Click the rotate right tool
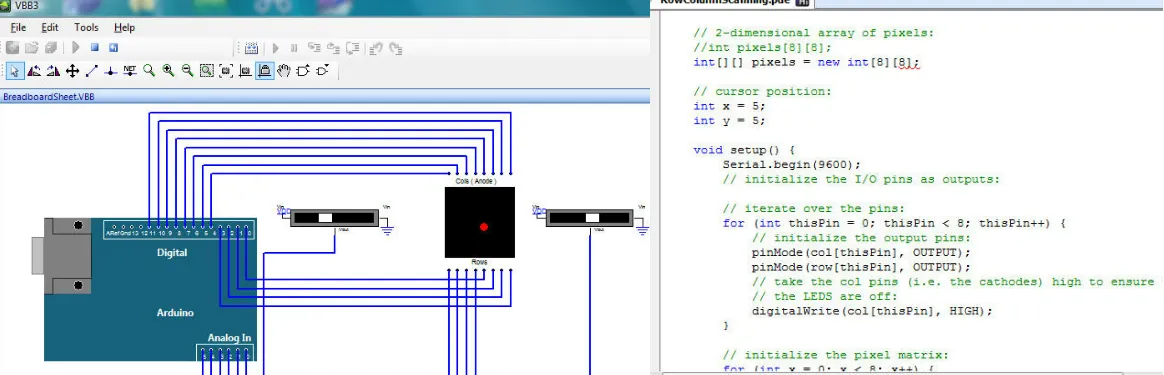This screenshot has height=375, width=1164. pyautogui.click(x=53, y=71)
